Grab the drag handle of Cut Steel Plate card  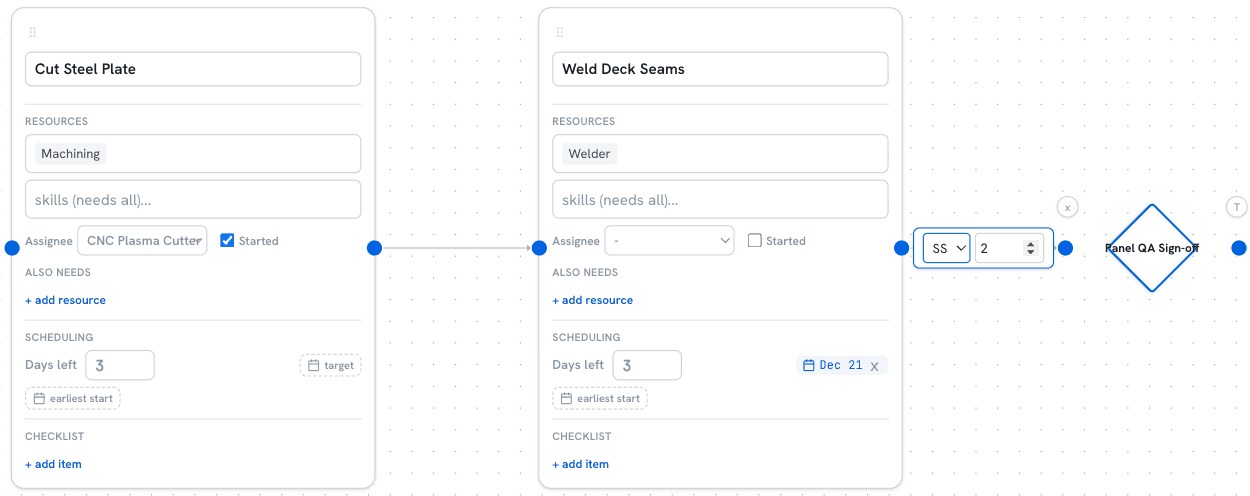32,33
